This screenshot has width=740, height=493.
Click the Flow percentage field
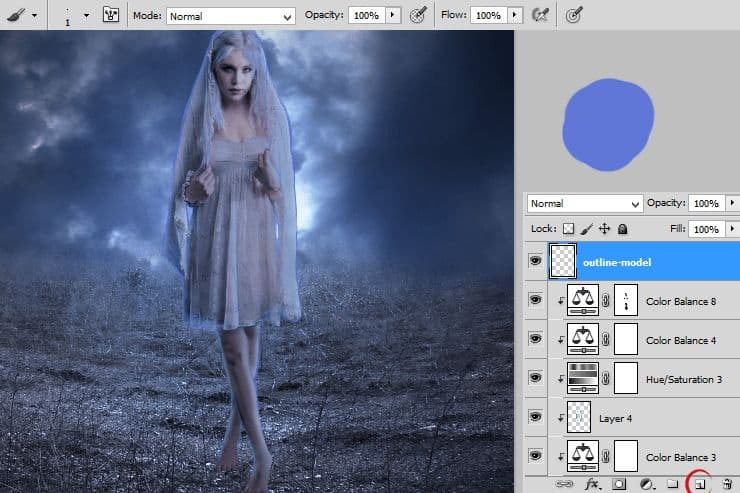487,16
